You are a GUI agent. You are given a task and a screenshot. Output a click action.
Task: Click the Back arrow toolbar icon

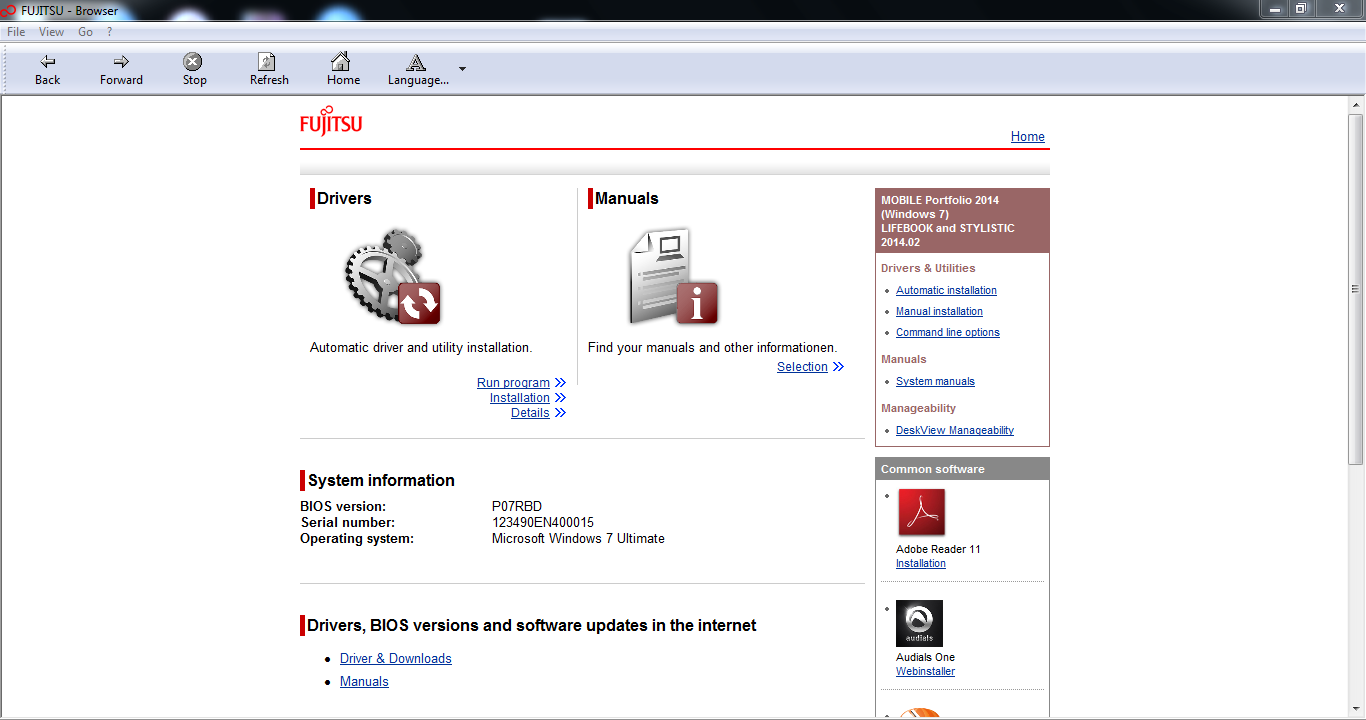click(47, 62)
